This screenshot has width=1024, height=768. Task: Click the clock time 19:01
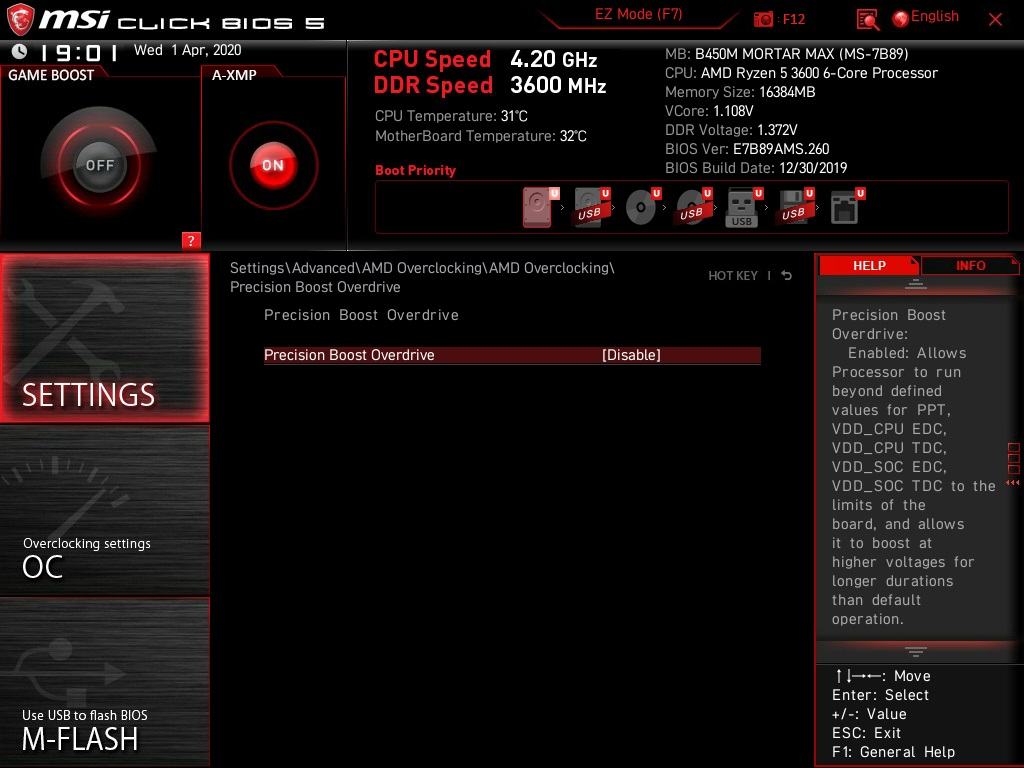(x=80, y=52)
